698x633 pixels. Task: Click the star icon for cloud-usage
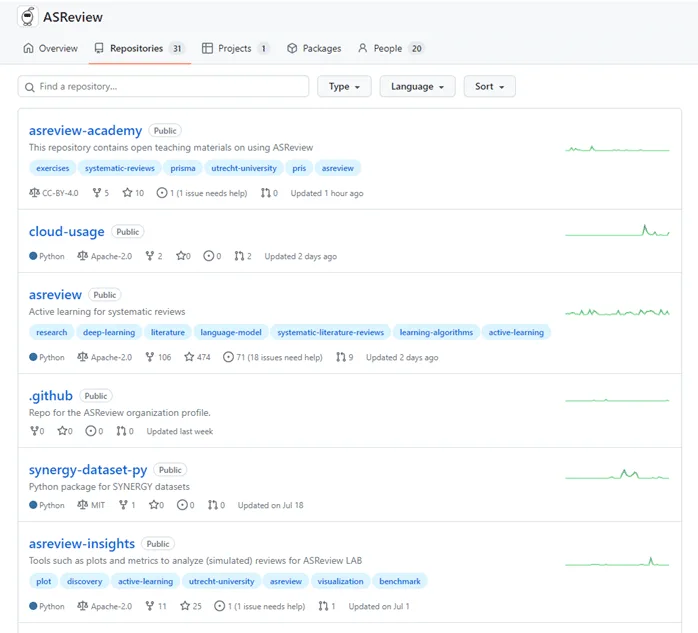[181, 256]
